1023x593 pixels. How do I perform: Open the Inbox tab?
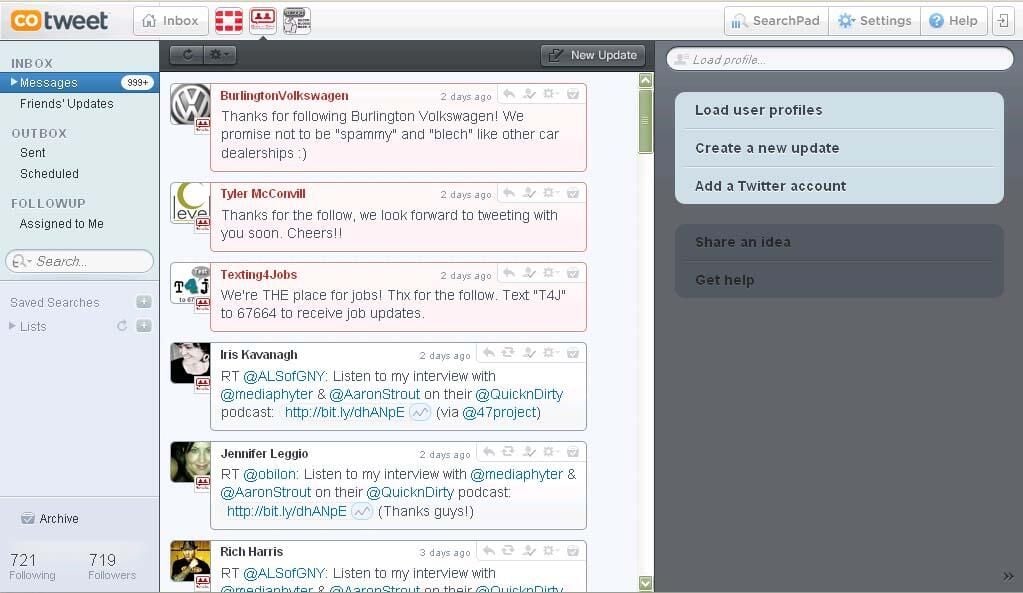[x=171, y=21]
